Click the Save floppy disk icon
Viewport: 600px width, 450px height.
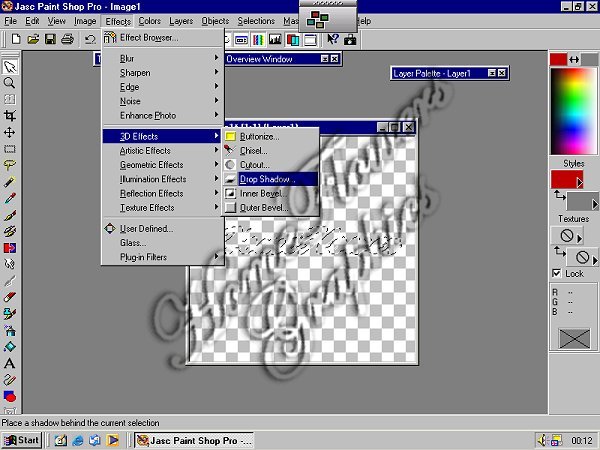pyautogui.click(x=50, y=39)
